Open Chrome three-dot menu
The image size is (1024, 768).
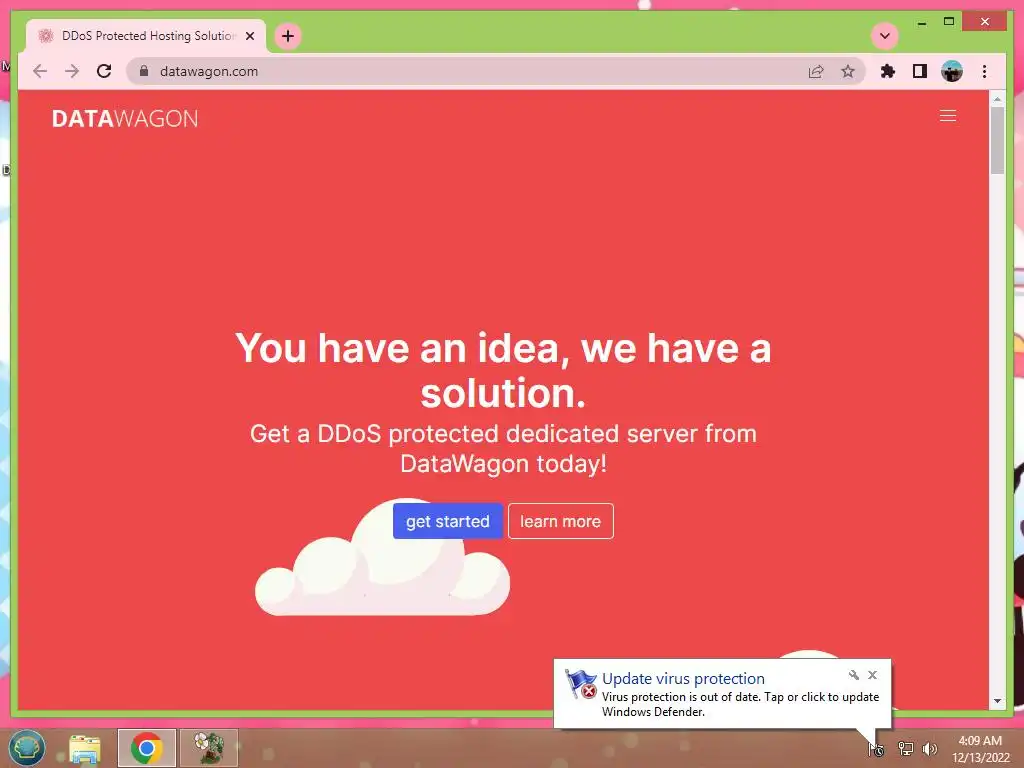(984, 71)
